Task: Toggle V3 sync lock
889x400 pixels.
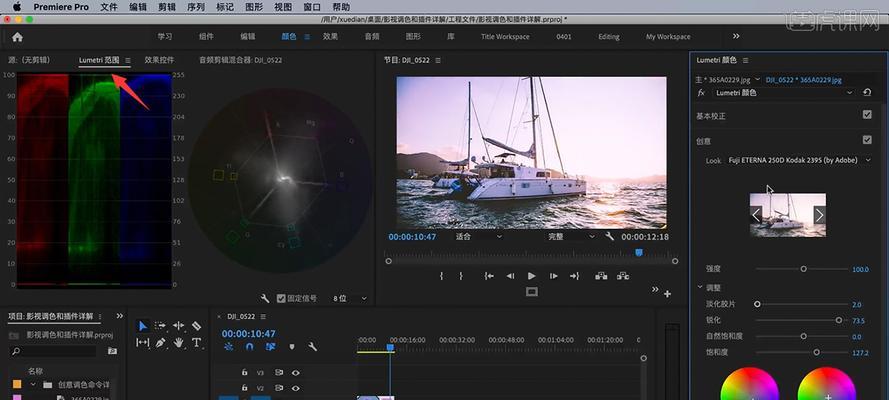Action: coord(279,372)
